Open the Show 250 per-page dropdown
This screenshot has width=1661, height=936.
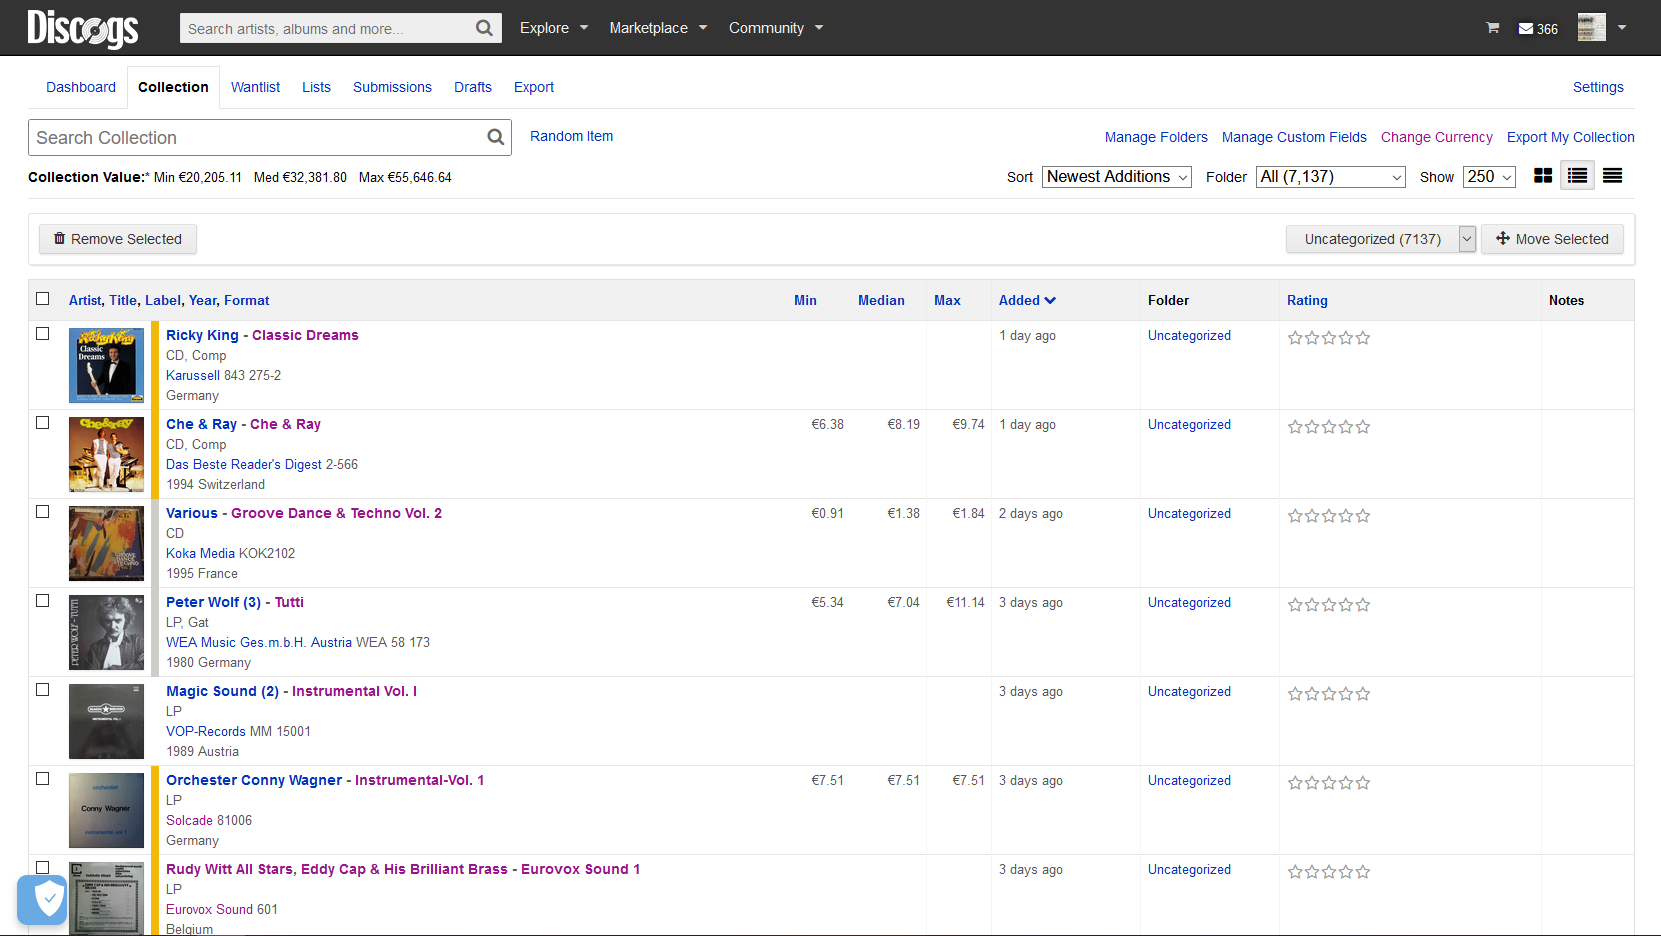[x=1490, y=177]
